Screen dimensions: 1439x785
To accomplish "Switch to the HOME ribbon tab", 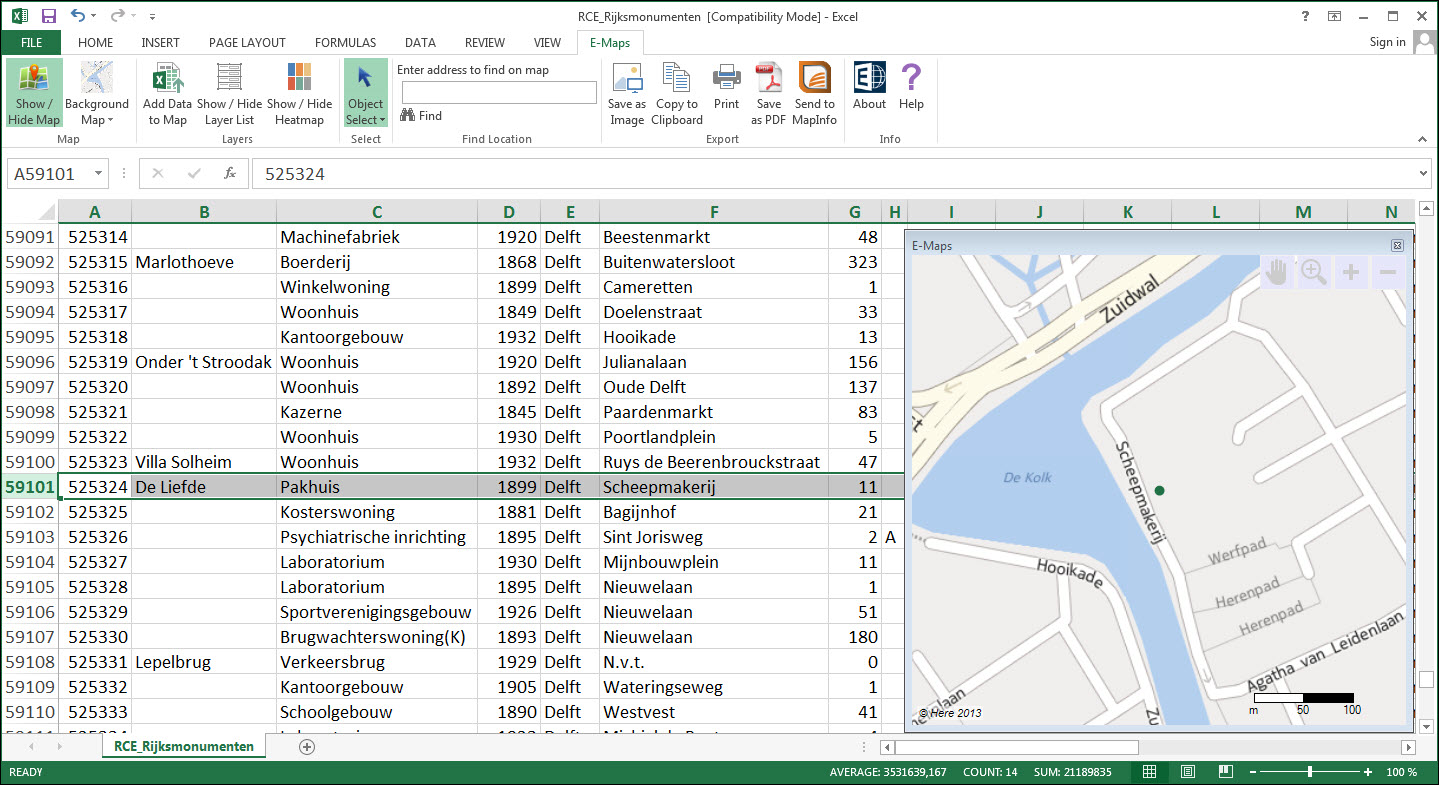I will tap(96, 43).
